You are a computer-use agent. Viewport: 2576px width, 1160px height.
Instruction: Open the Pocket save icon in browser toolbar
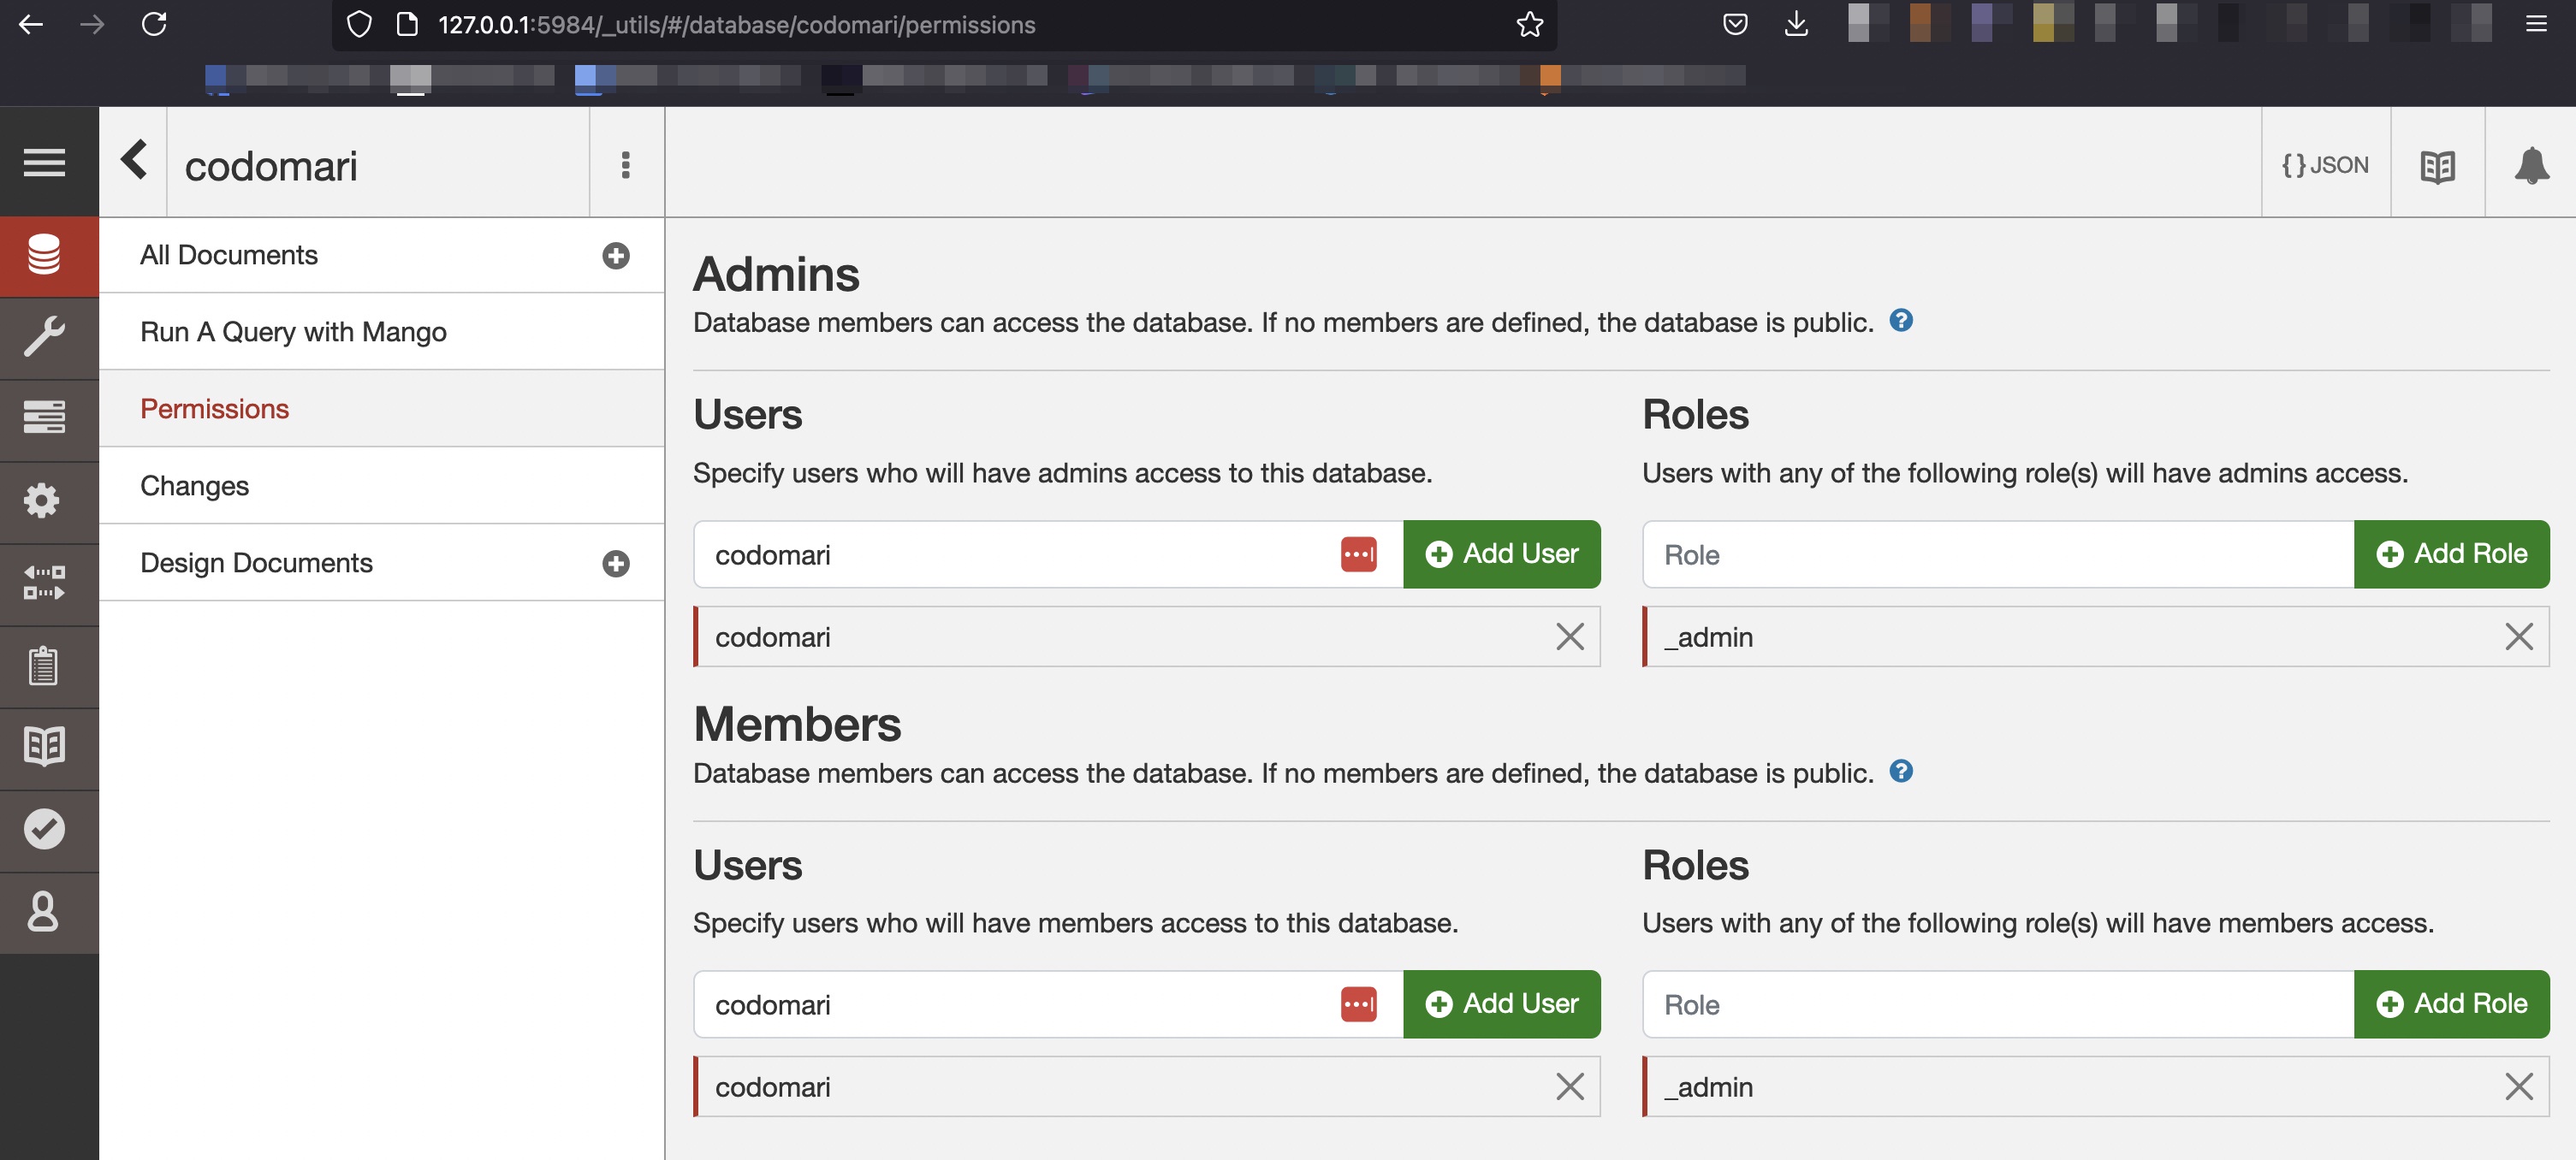[x=1735, y=24]
